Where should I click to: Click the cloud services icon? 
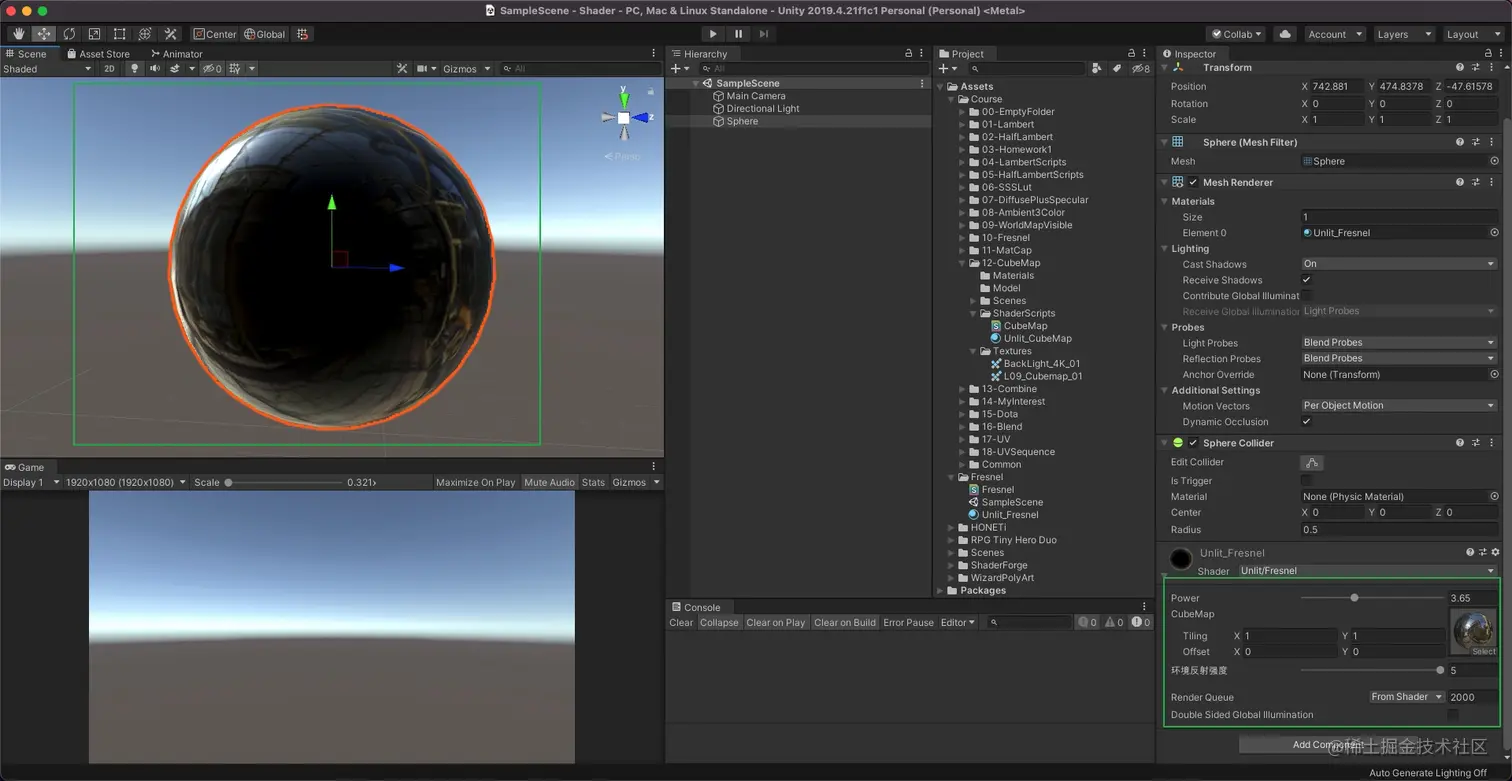click(x=1285, y=34)
